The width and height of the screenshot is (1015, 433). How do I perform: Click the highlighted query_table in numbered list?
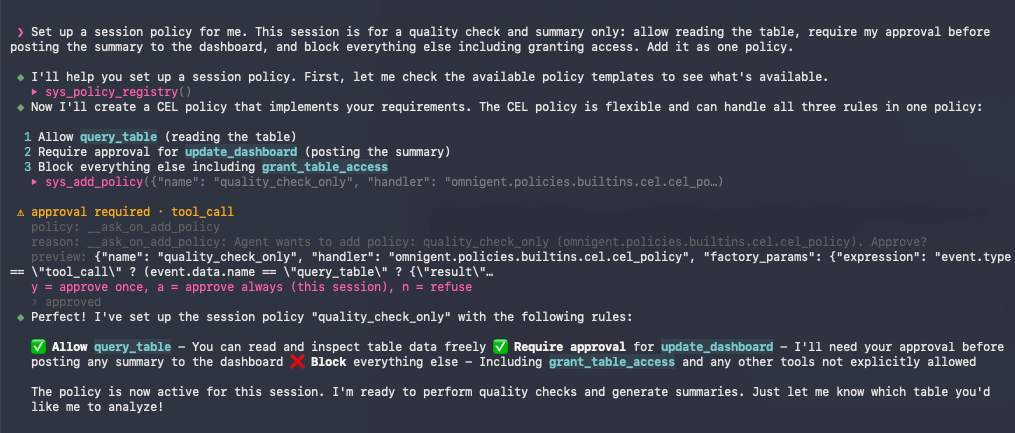[x=118, y=137]
